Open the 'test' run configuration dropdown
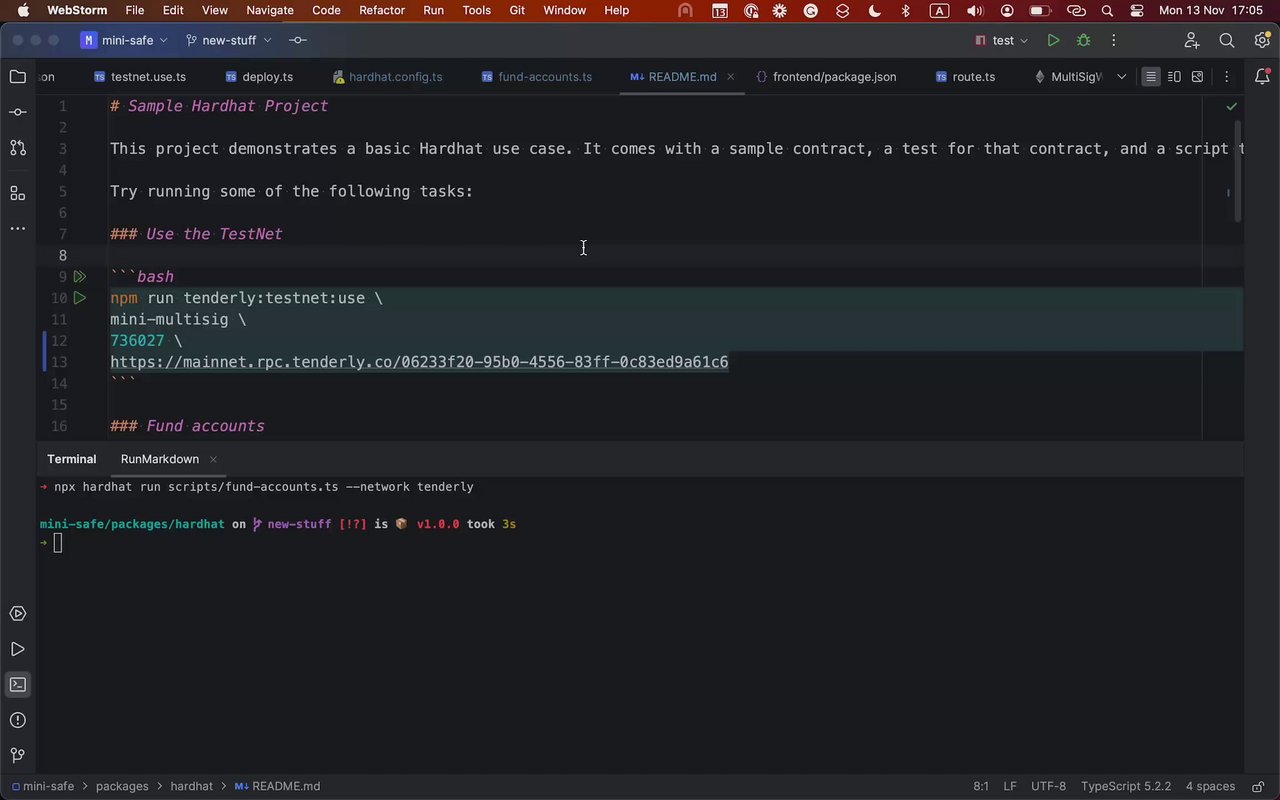This screenshot has width=1280, height=800. 1002,41
